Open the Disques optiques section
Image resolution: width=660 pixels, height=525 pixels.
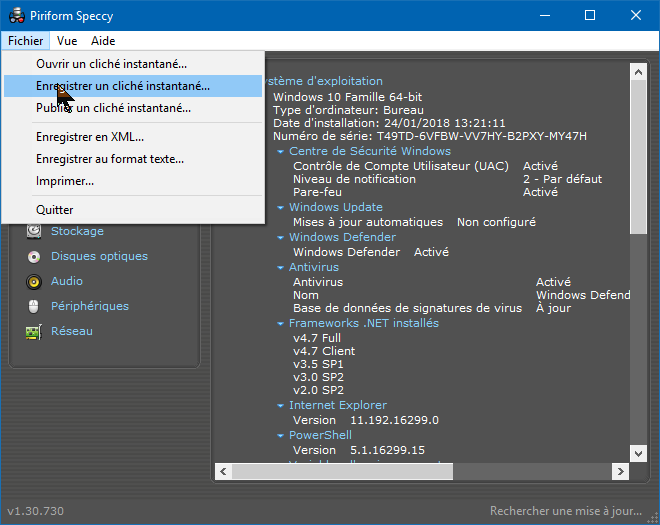(x=99, y=256)
